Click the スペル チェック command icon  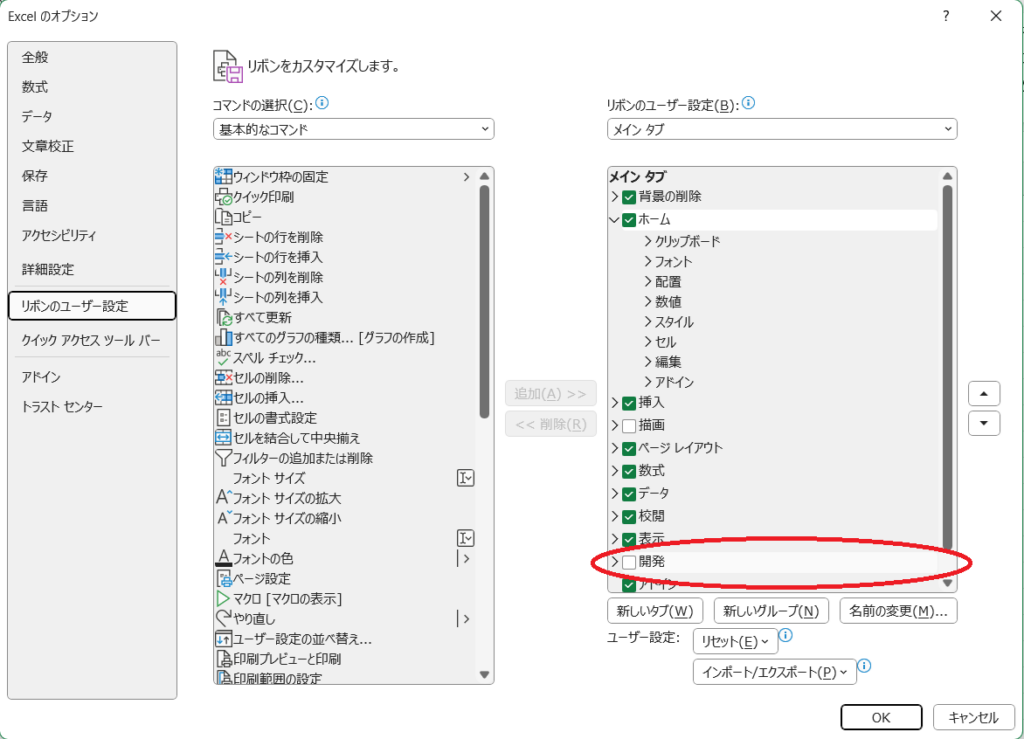[x=223, y=357]
